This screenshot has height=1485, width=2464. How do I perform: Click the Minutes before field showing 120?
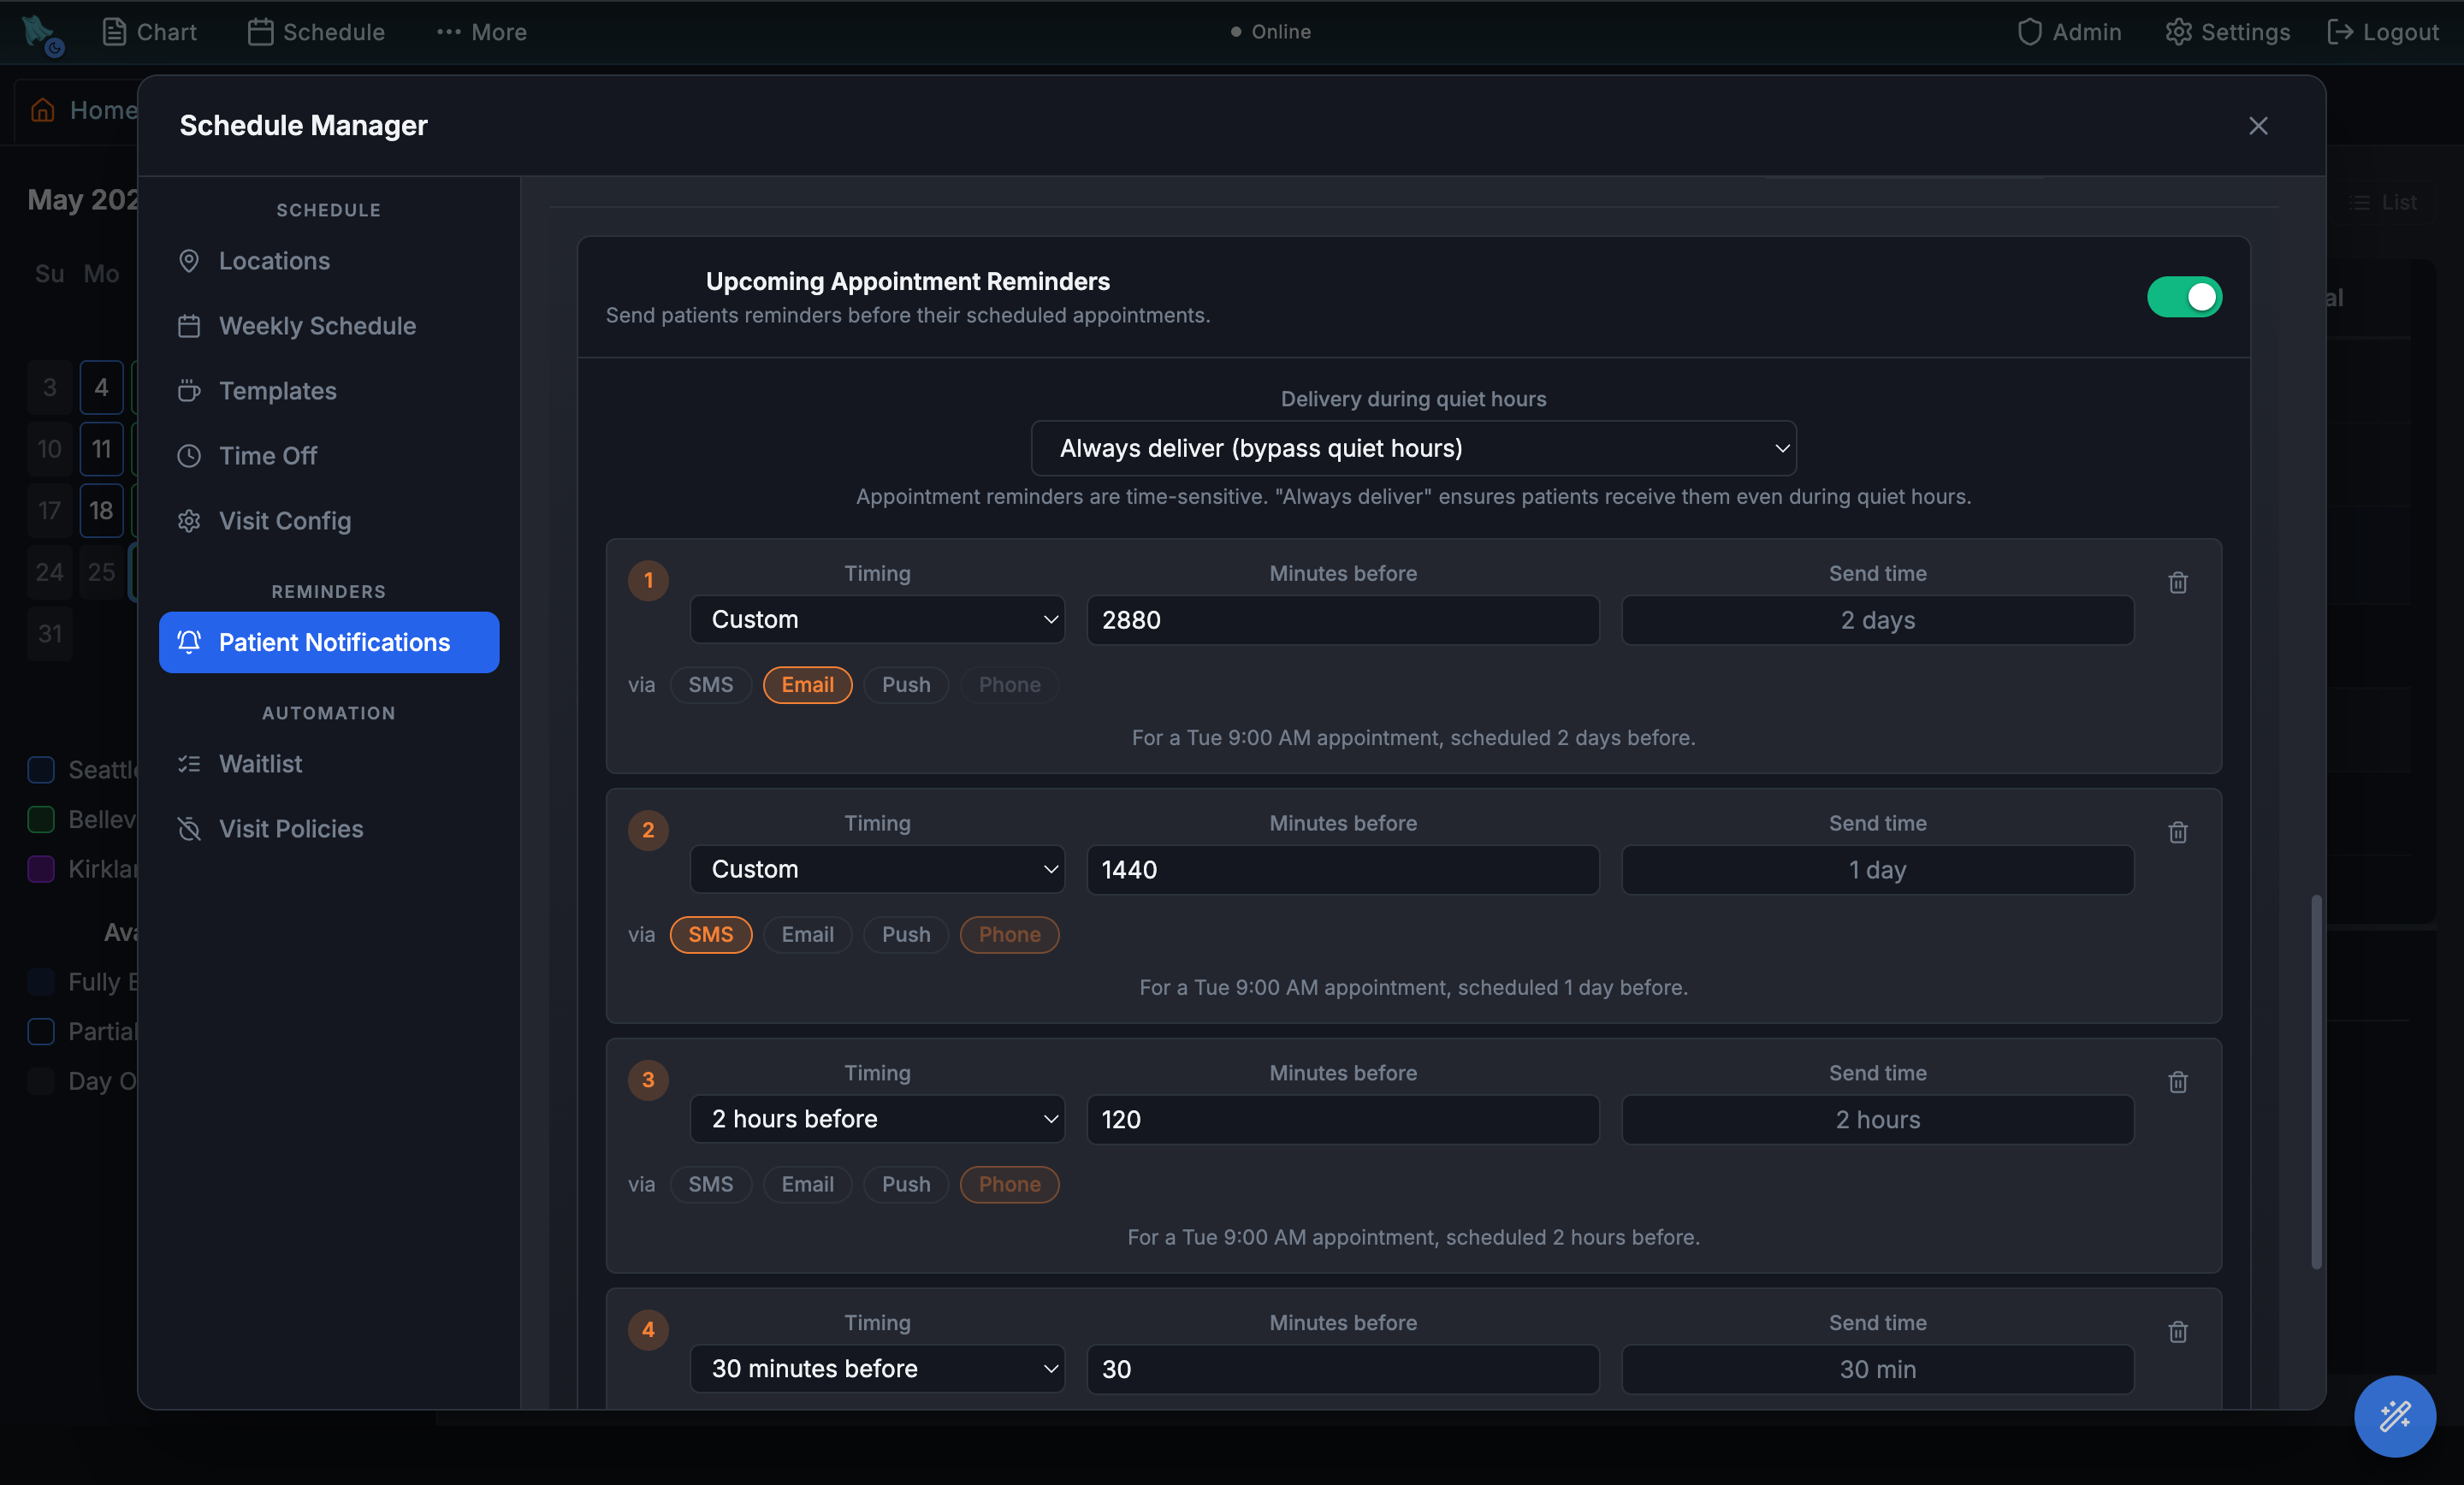pyautogui.click(x=1342, y=1119)
